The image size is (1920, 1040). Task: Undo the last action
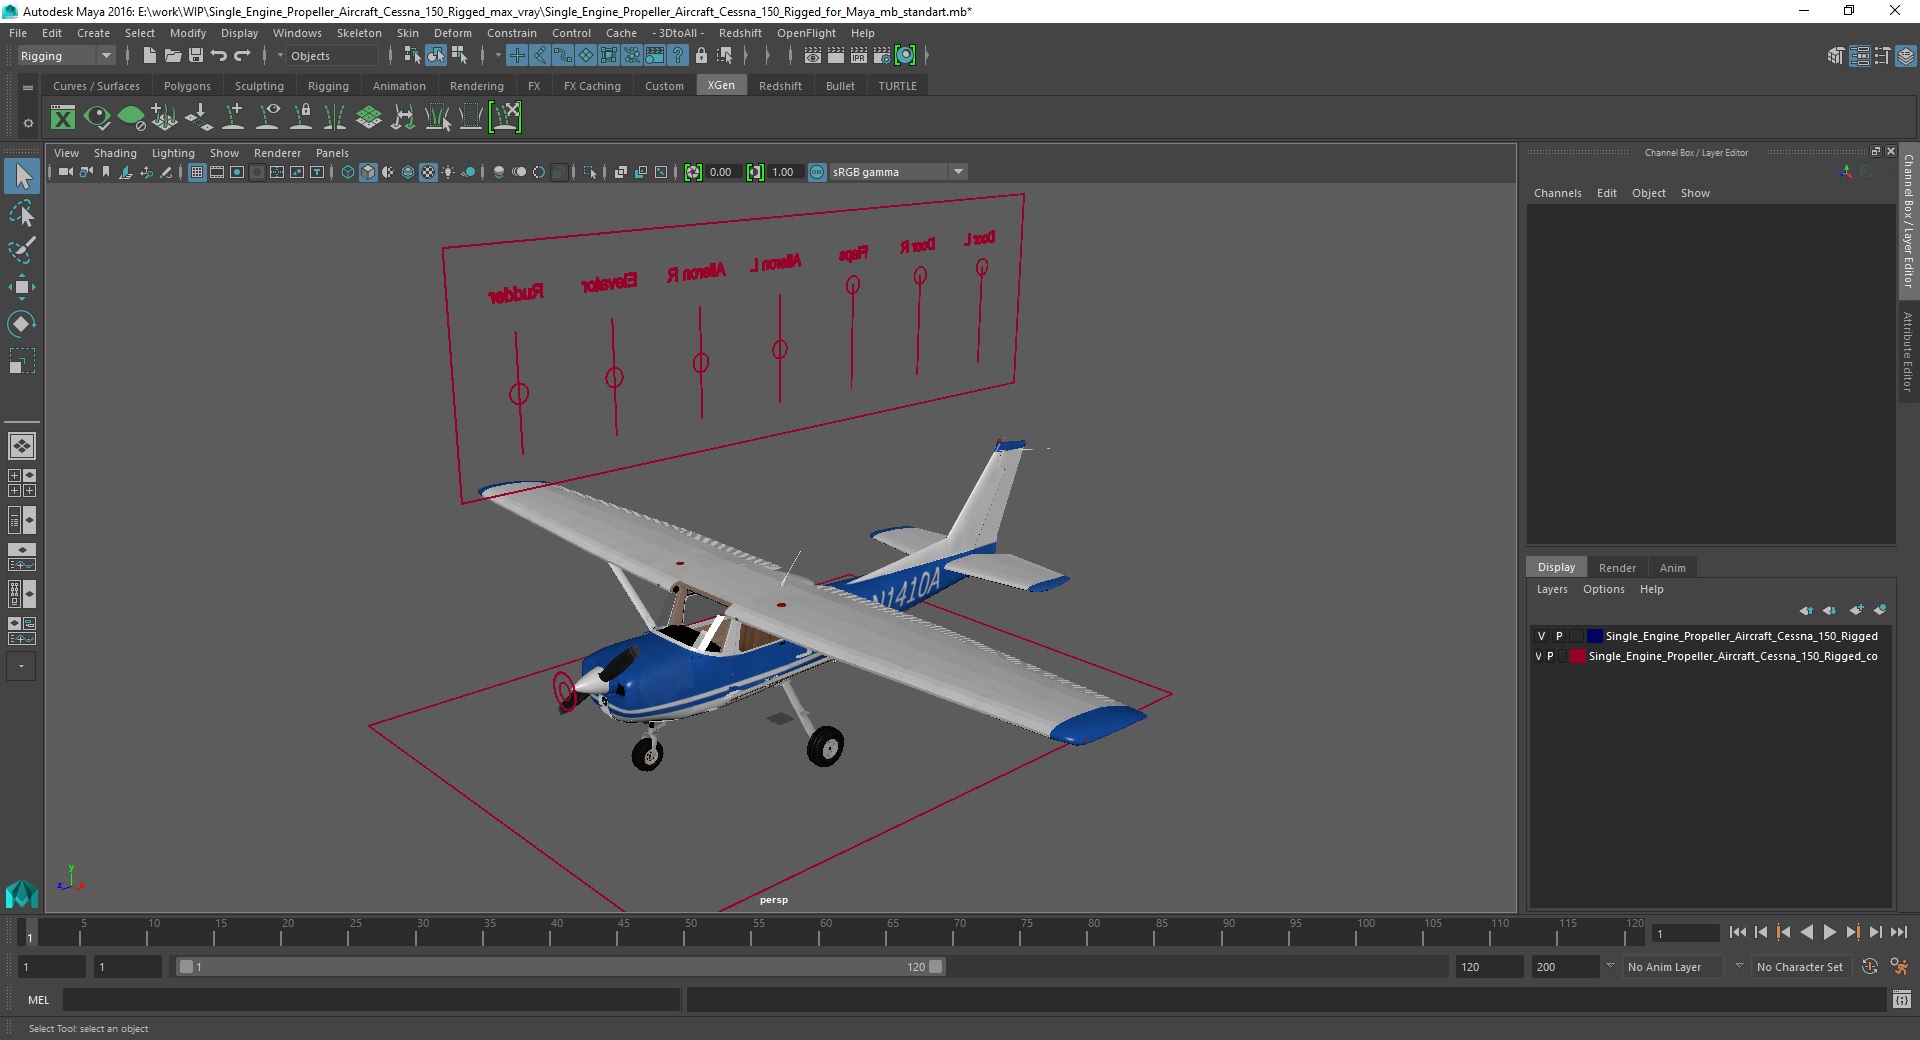click(219, 56)
